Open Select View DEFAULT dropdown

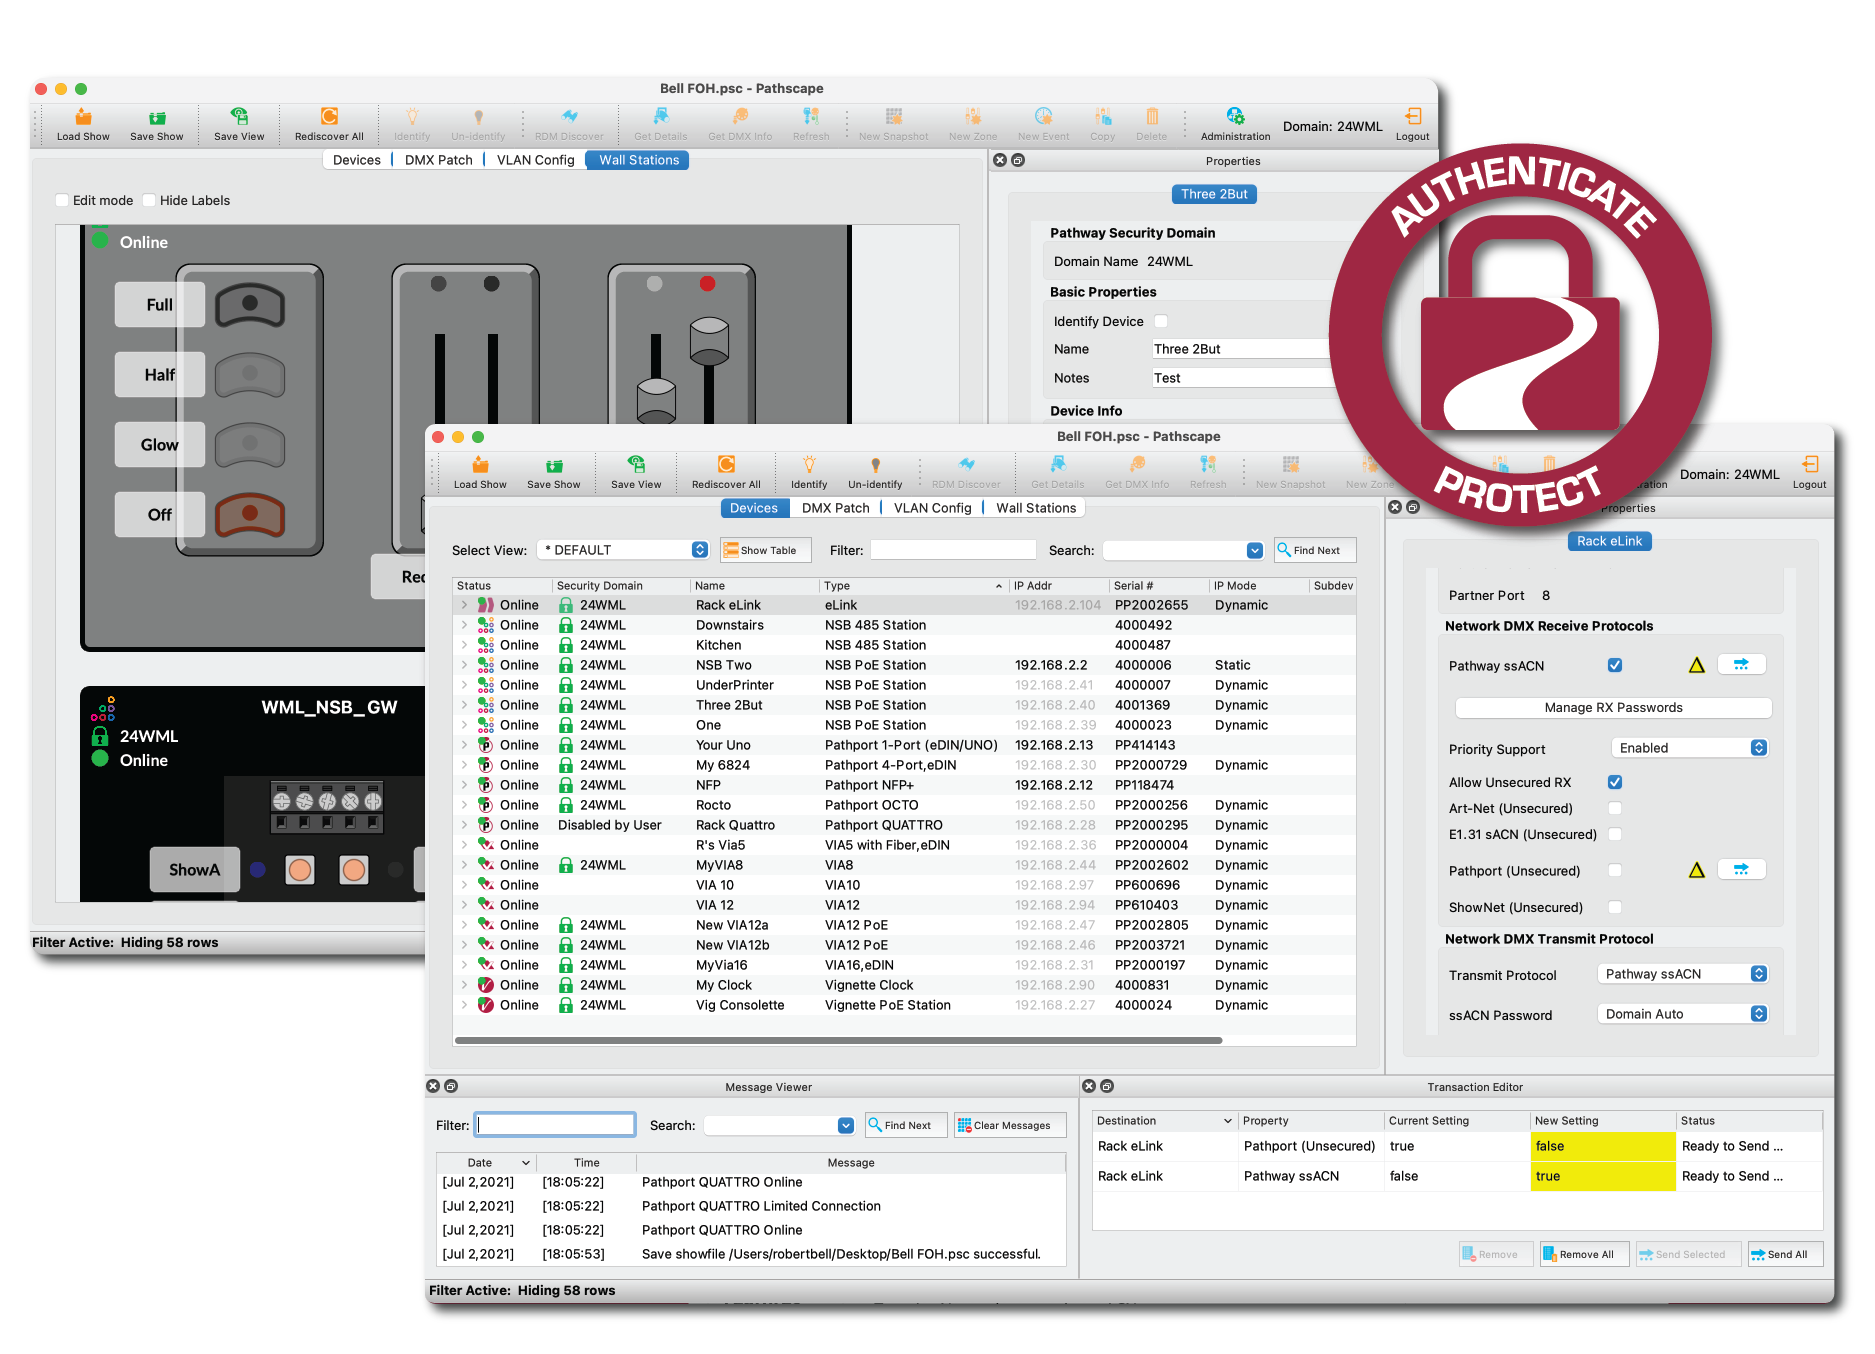(623, 550)
